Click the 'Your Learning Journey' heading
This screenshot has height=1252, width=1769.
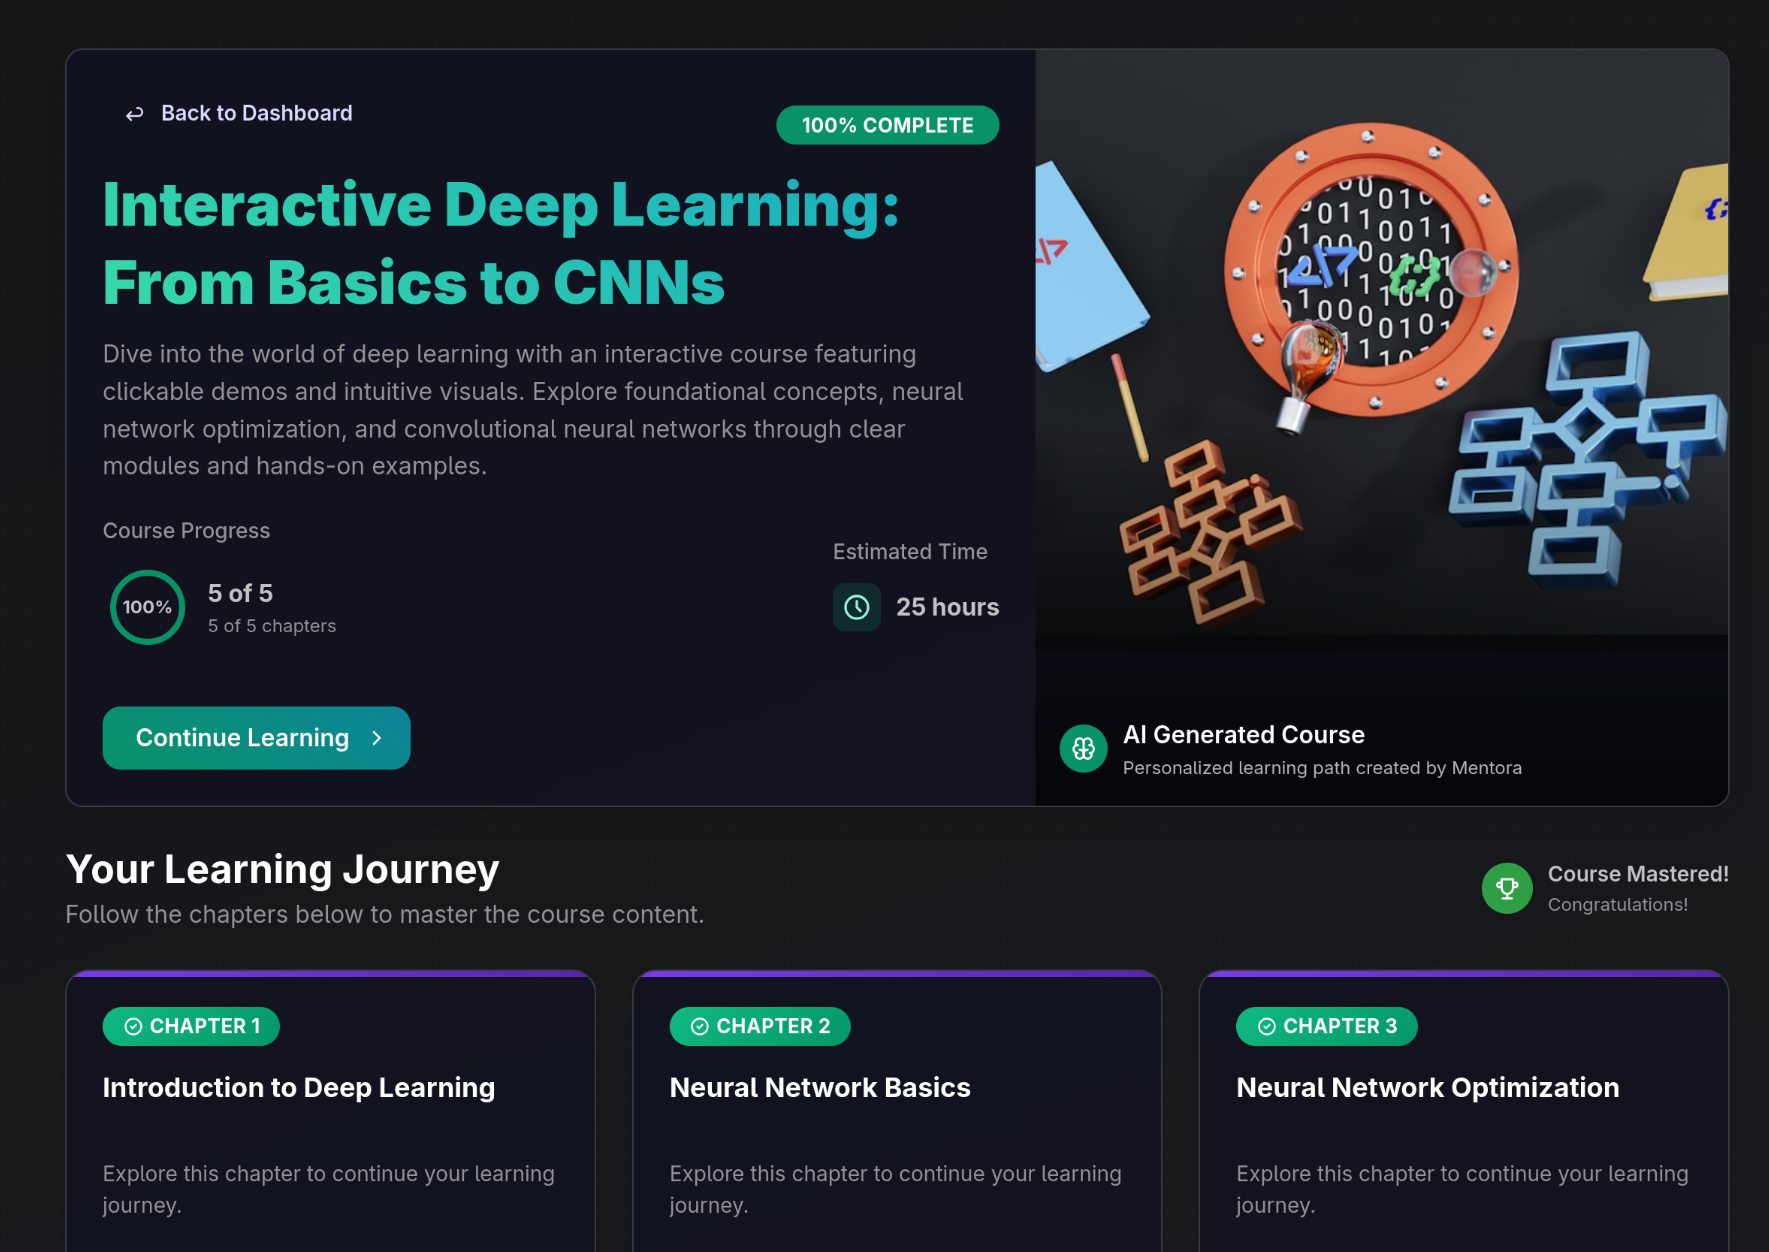click(x=282, y=870)
